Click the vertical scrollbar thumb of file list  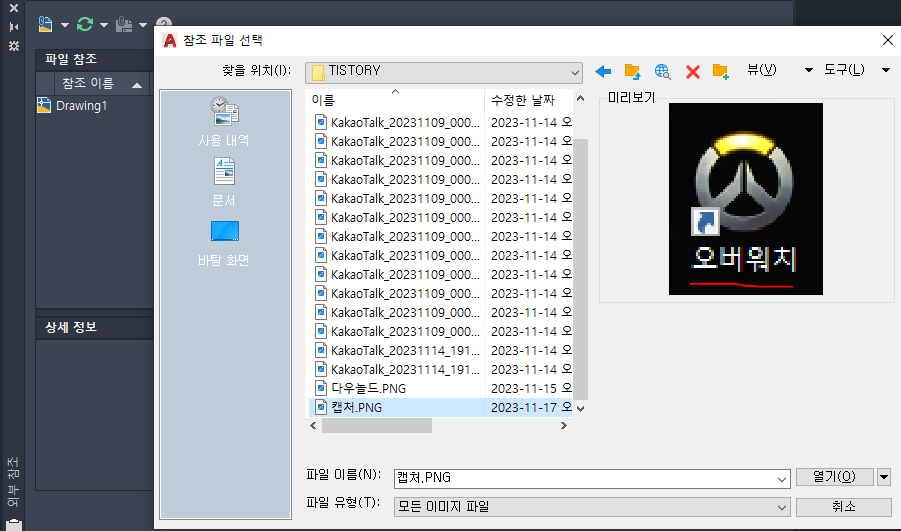click(x=580, y=269)
